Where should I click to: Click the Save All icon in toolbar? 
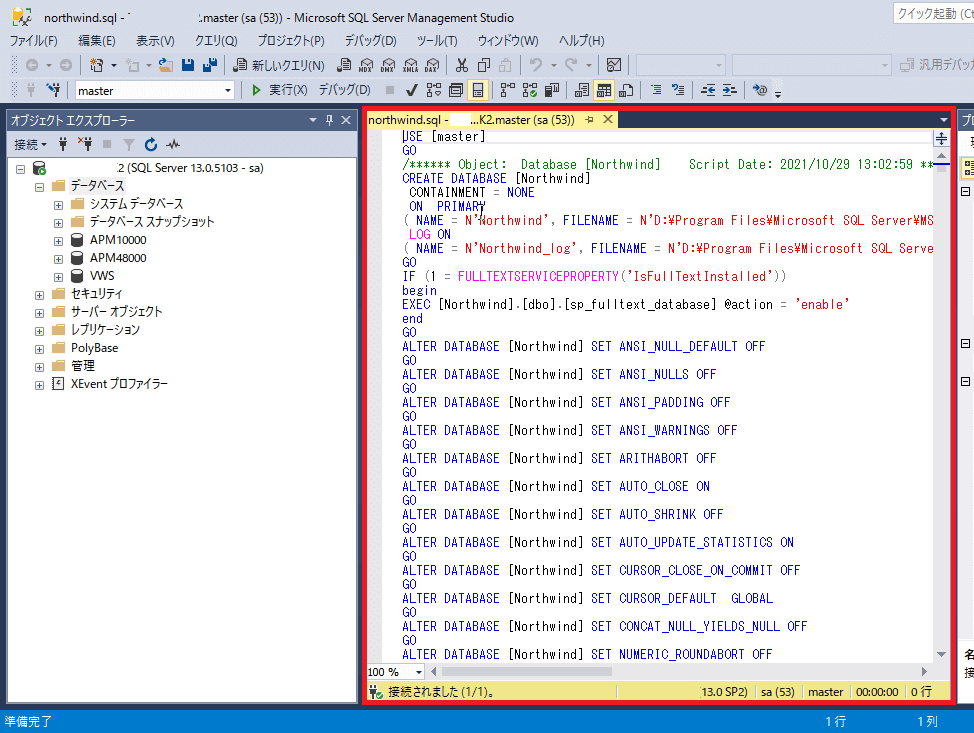tap(211, 65)
